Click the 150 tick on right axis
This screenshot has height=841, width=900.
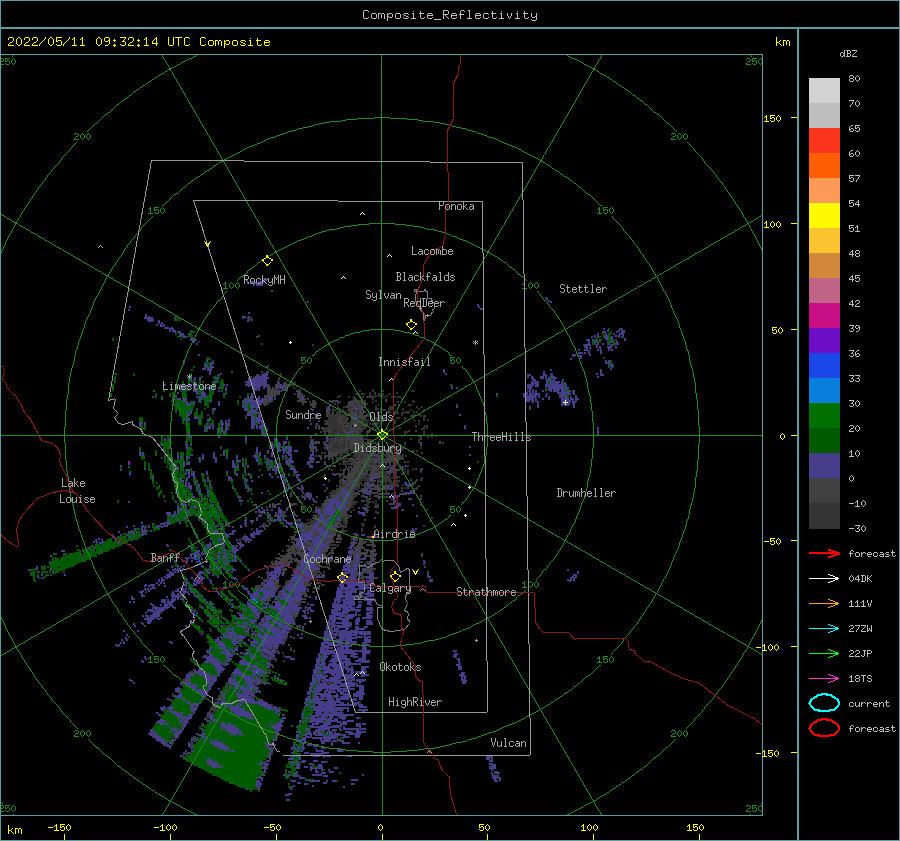772,118
